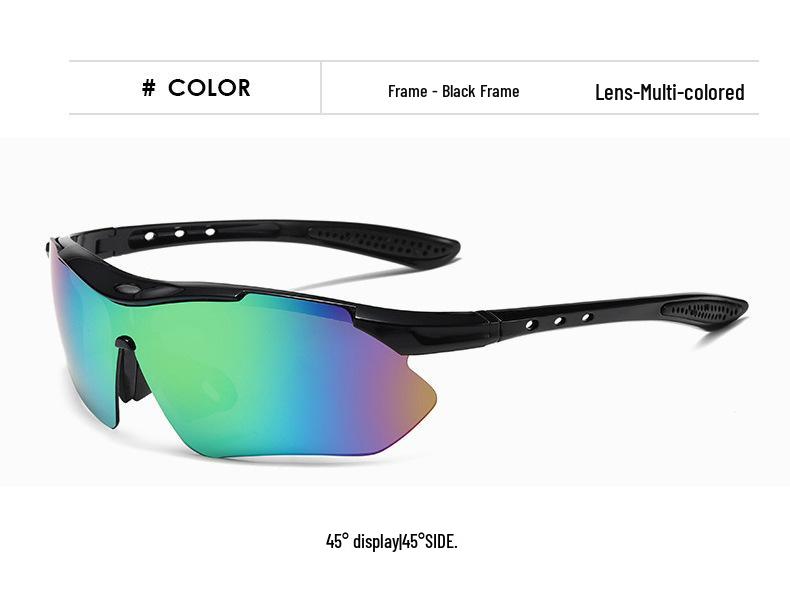The height and width of the screenshot is (600, 790).
Task: Click the three vent holes on the right arm
Action: click(x=558, y=321)
